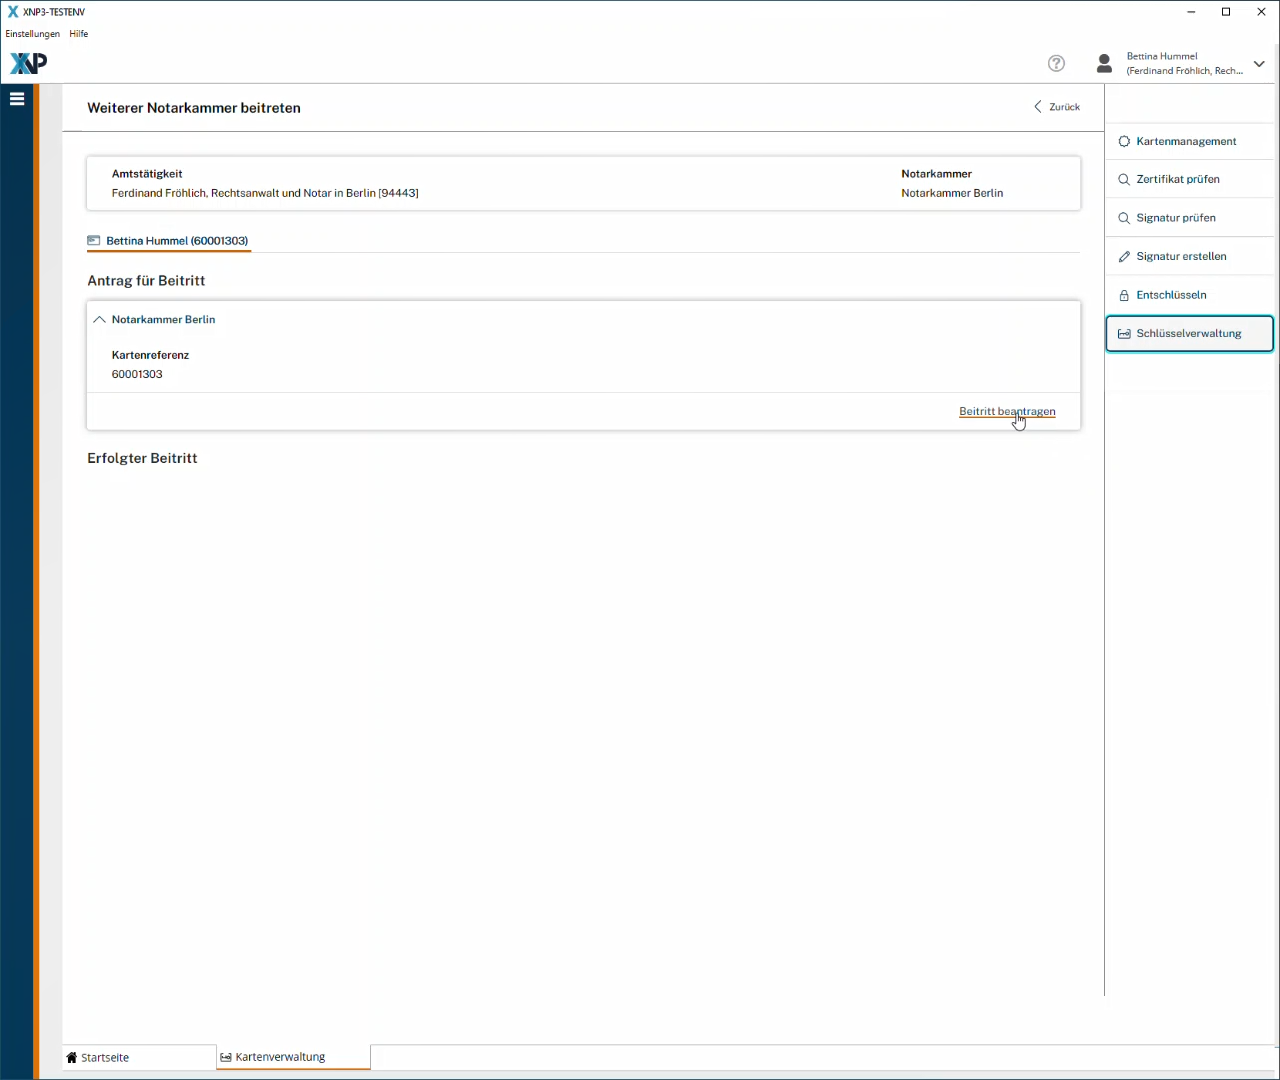This screenshot has width=1280, height=1080.
Task: Maximize the XNP3-TESTENV window
Action: tap(1226, 12)
